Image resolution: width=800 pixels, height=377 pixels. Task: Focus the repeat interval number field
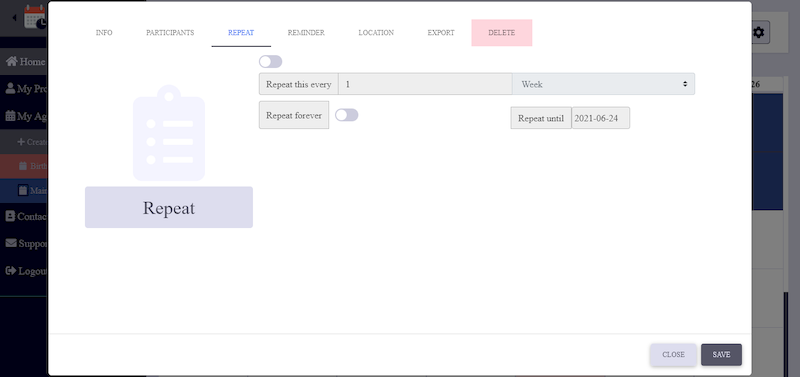[425, 84]
